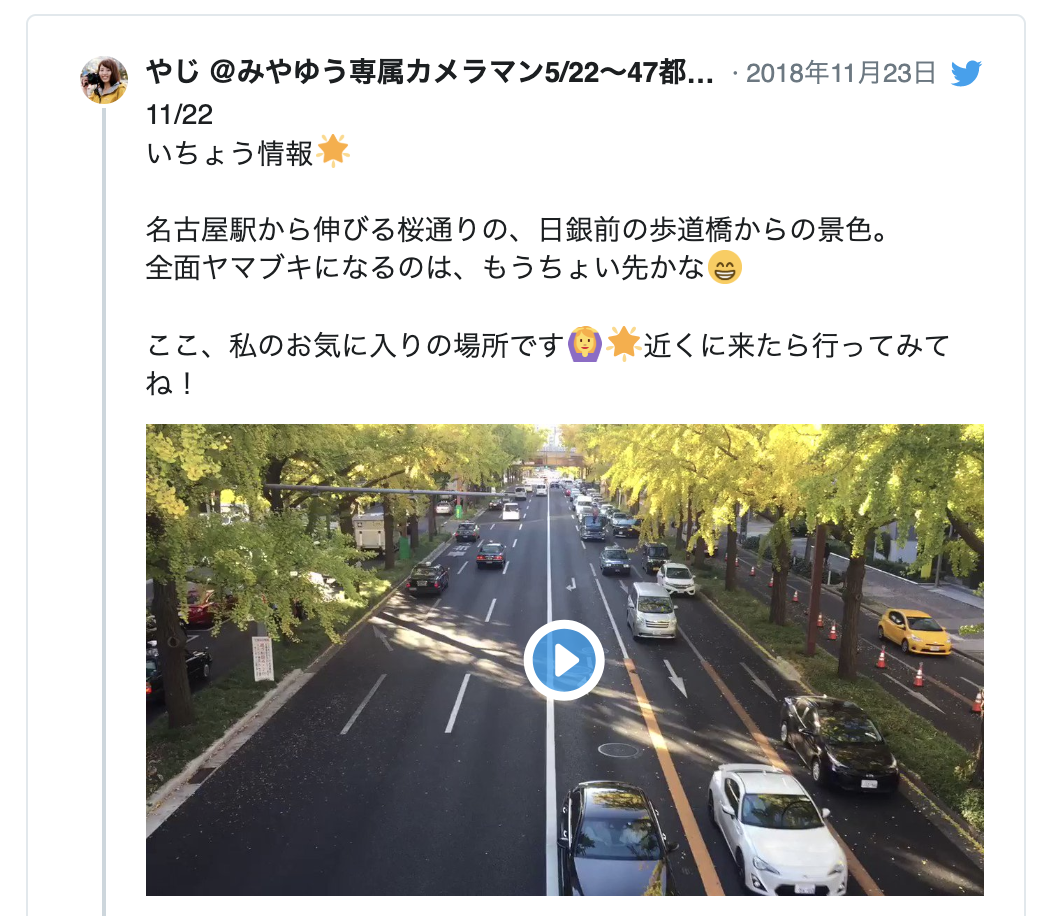Click the 名古屋駅から伸びる桜通り sentence
This screenshot has height=916, width=1056.
517,230
